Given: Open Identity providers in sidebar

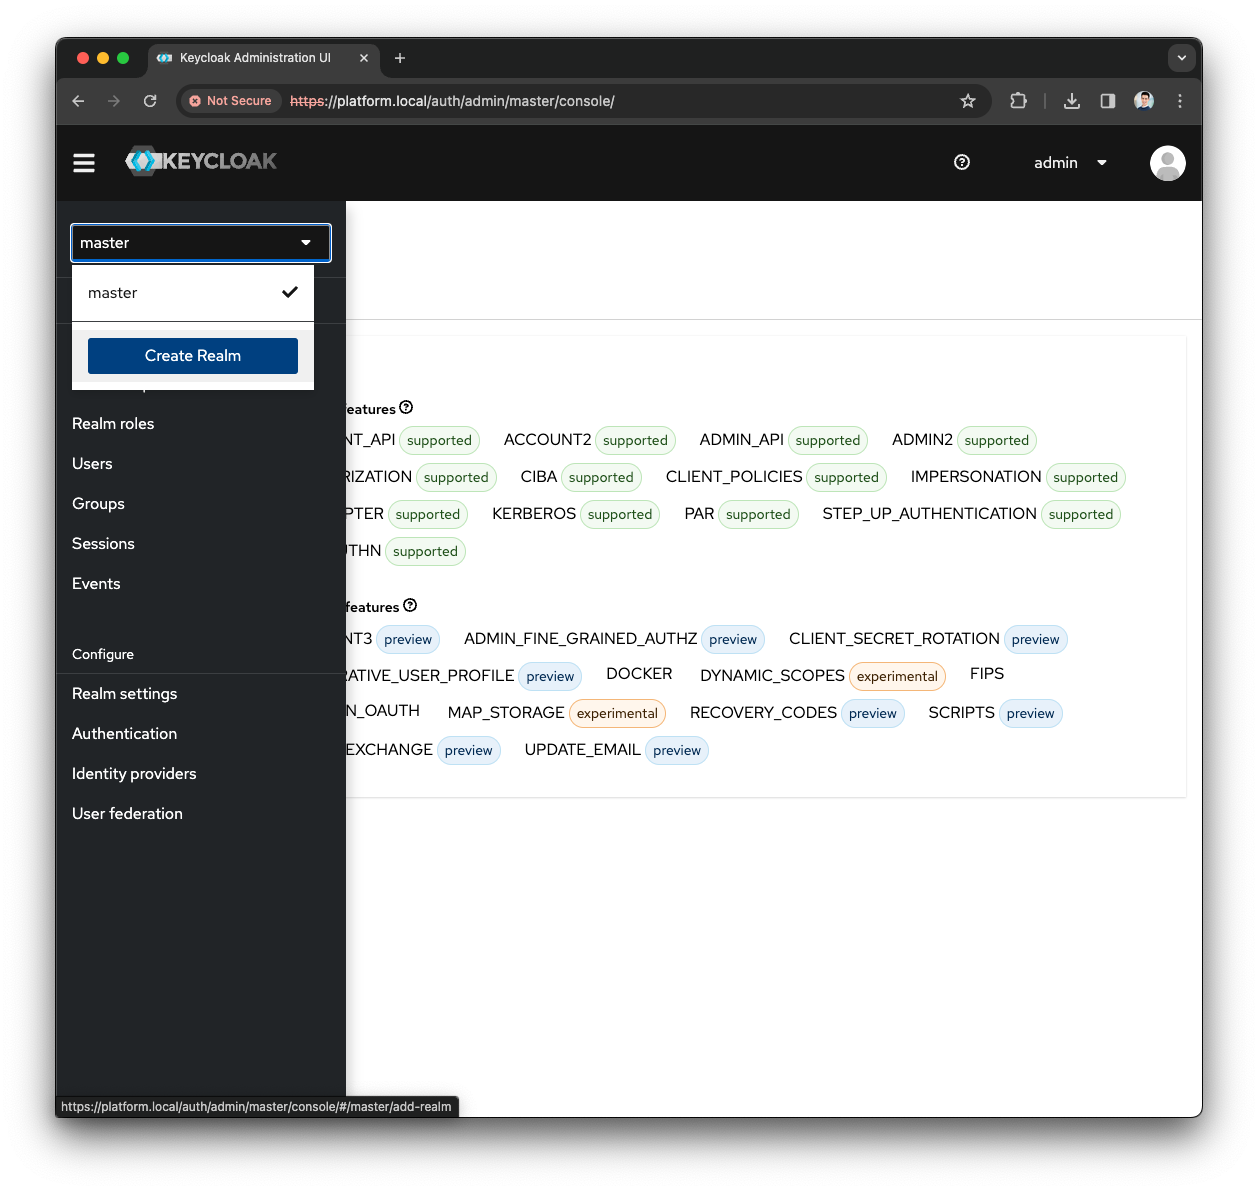Looking at the screenshot, I should [x=134, y=774].
